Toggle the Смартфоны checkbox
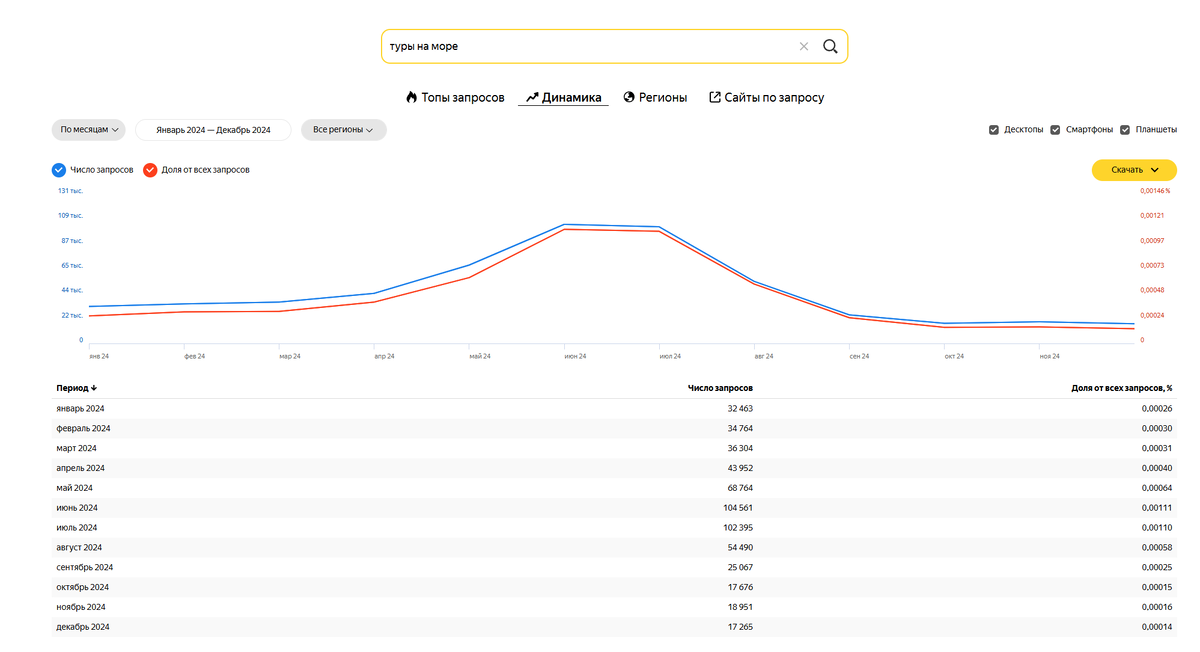Viewport: 1200px width, 652px height. click(x=1055, y=130)
